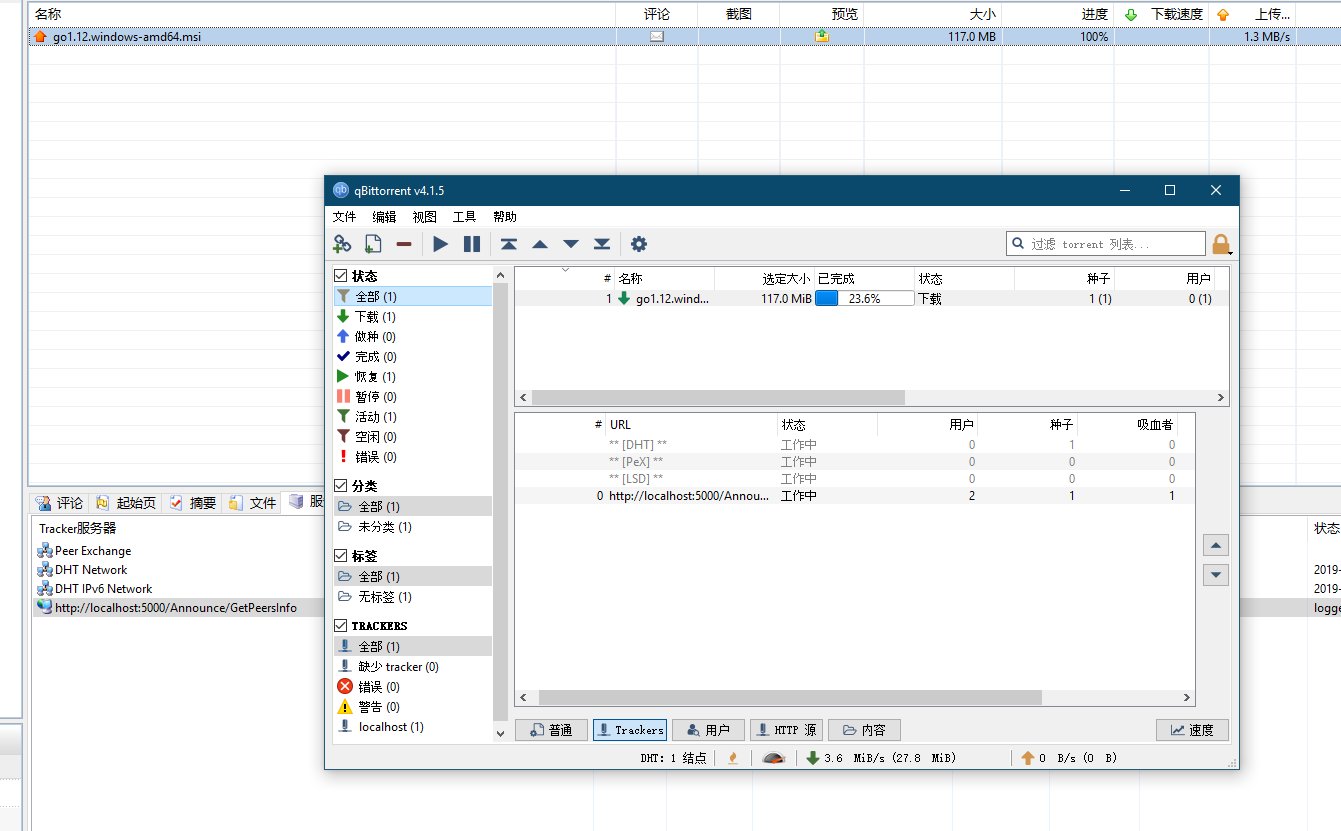Toggle the TRACKERS section checkbox
This screenshot has height=831, width=1341.
[341, 626]
